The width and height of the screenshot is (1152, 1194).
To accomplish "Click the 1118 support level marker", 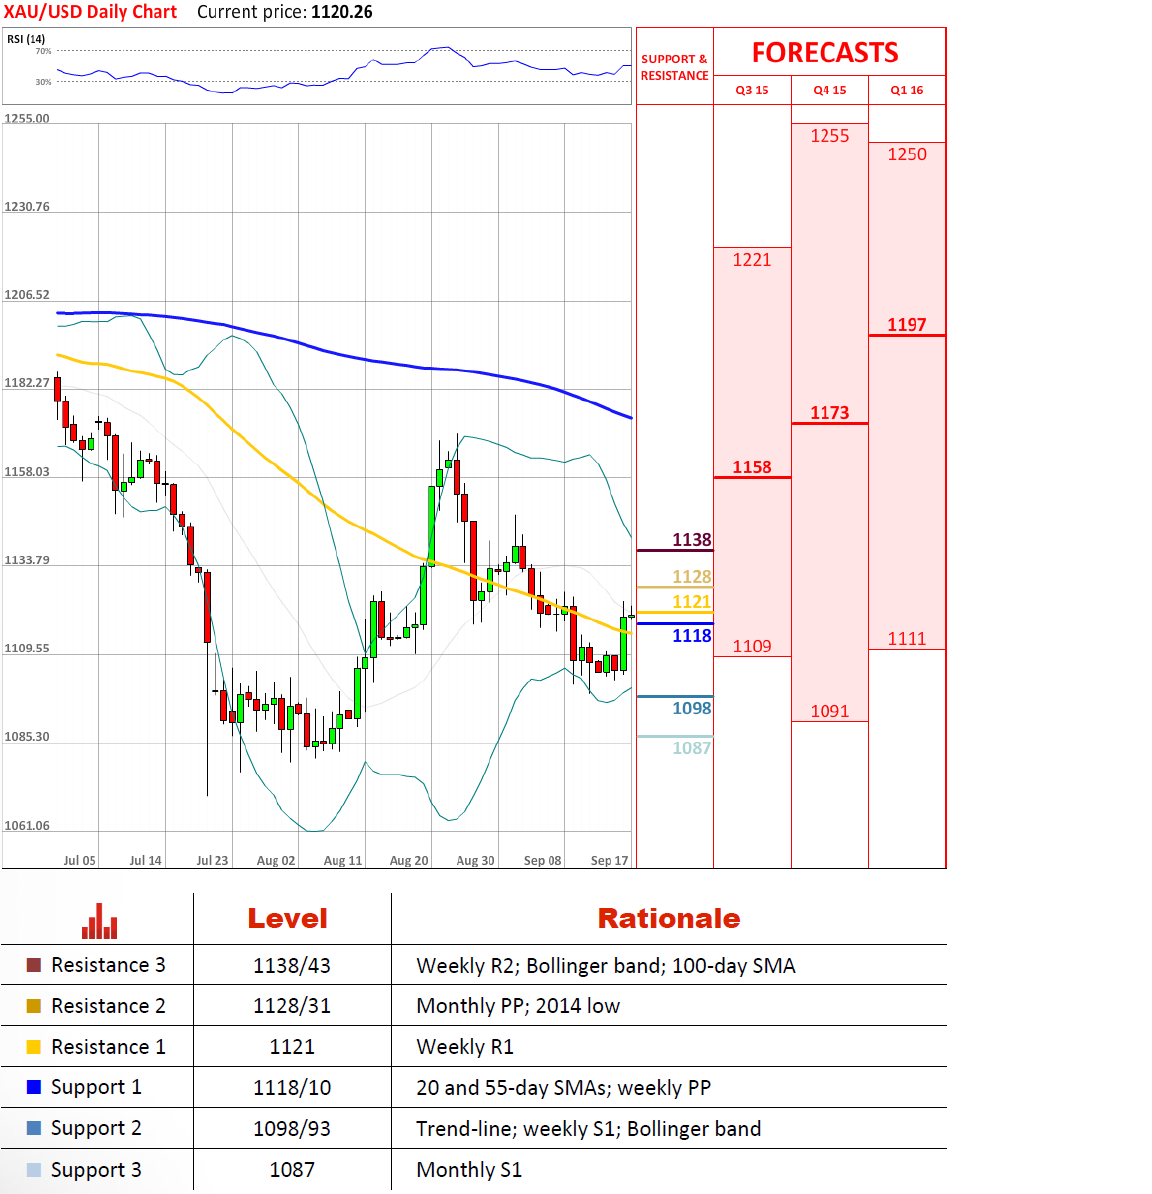I will point(691,635).
